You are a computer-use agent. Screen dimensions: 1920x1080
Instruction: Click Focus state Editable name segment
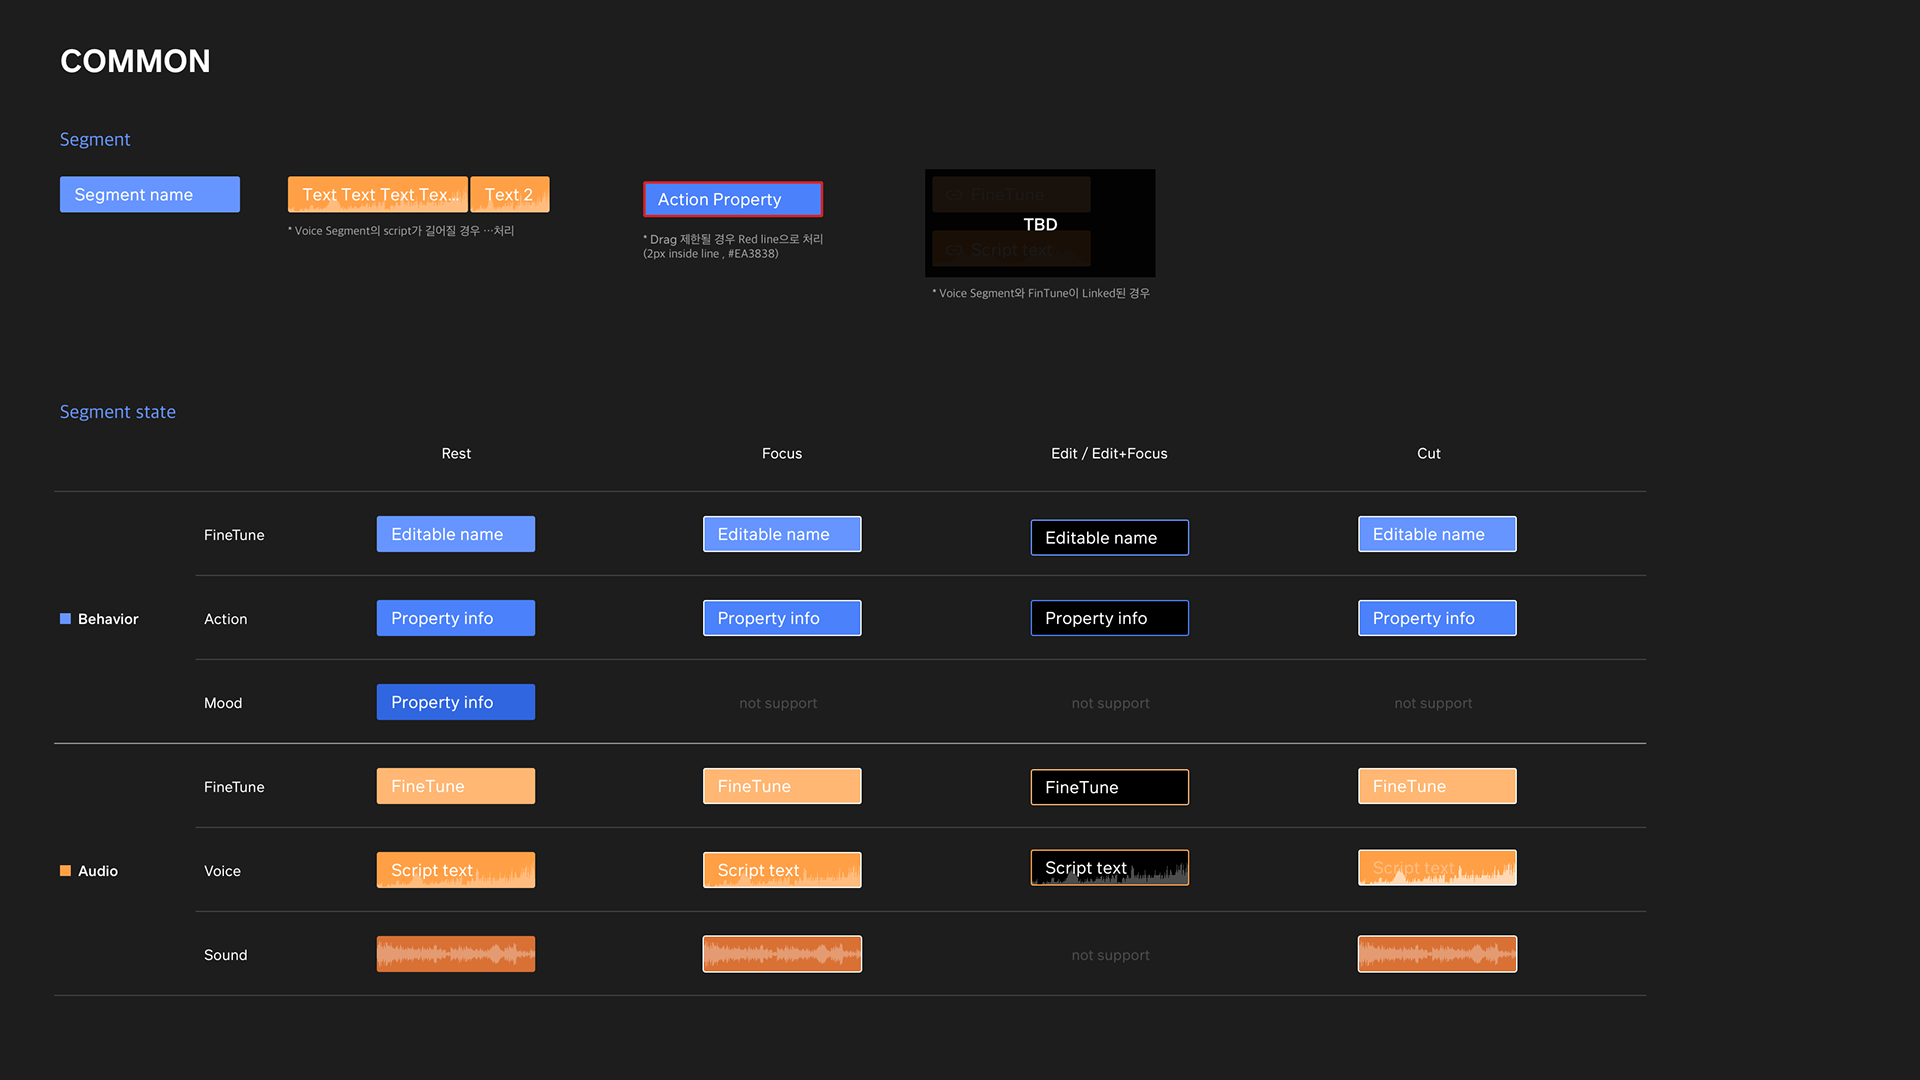(781, 534)
